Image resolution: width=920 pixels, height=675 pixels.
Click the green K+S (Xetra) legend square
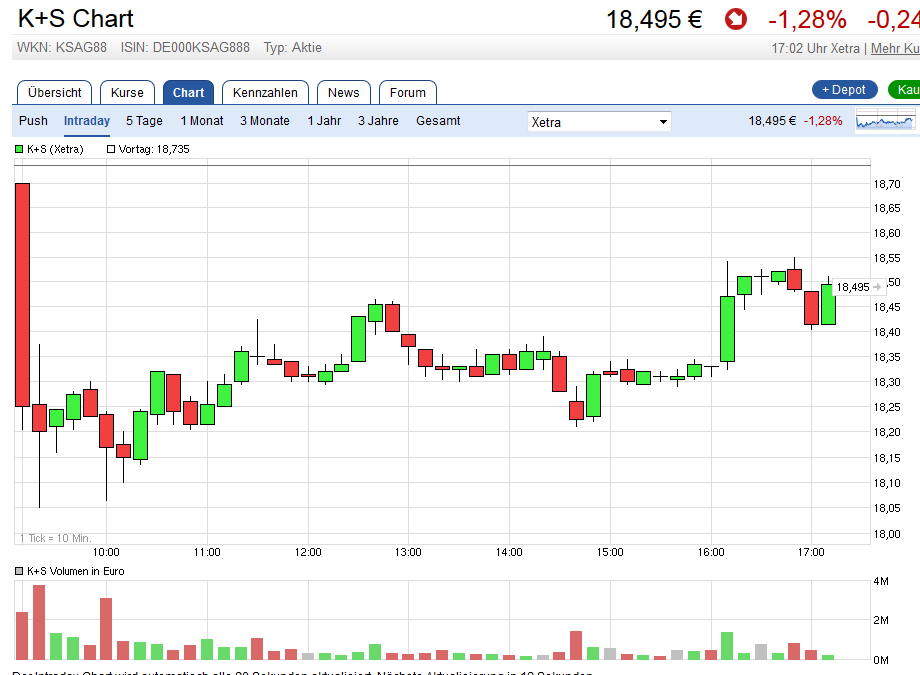click(19, 149)
